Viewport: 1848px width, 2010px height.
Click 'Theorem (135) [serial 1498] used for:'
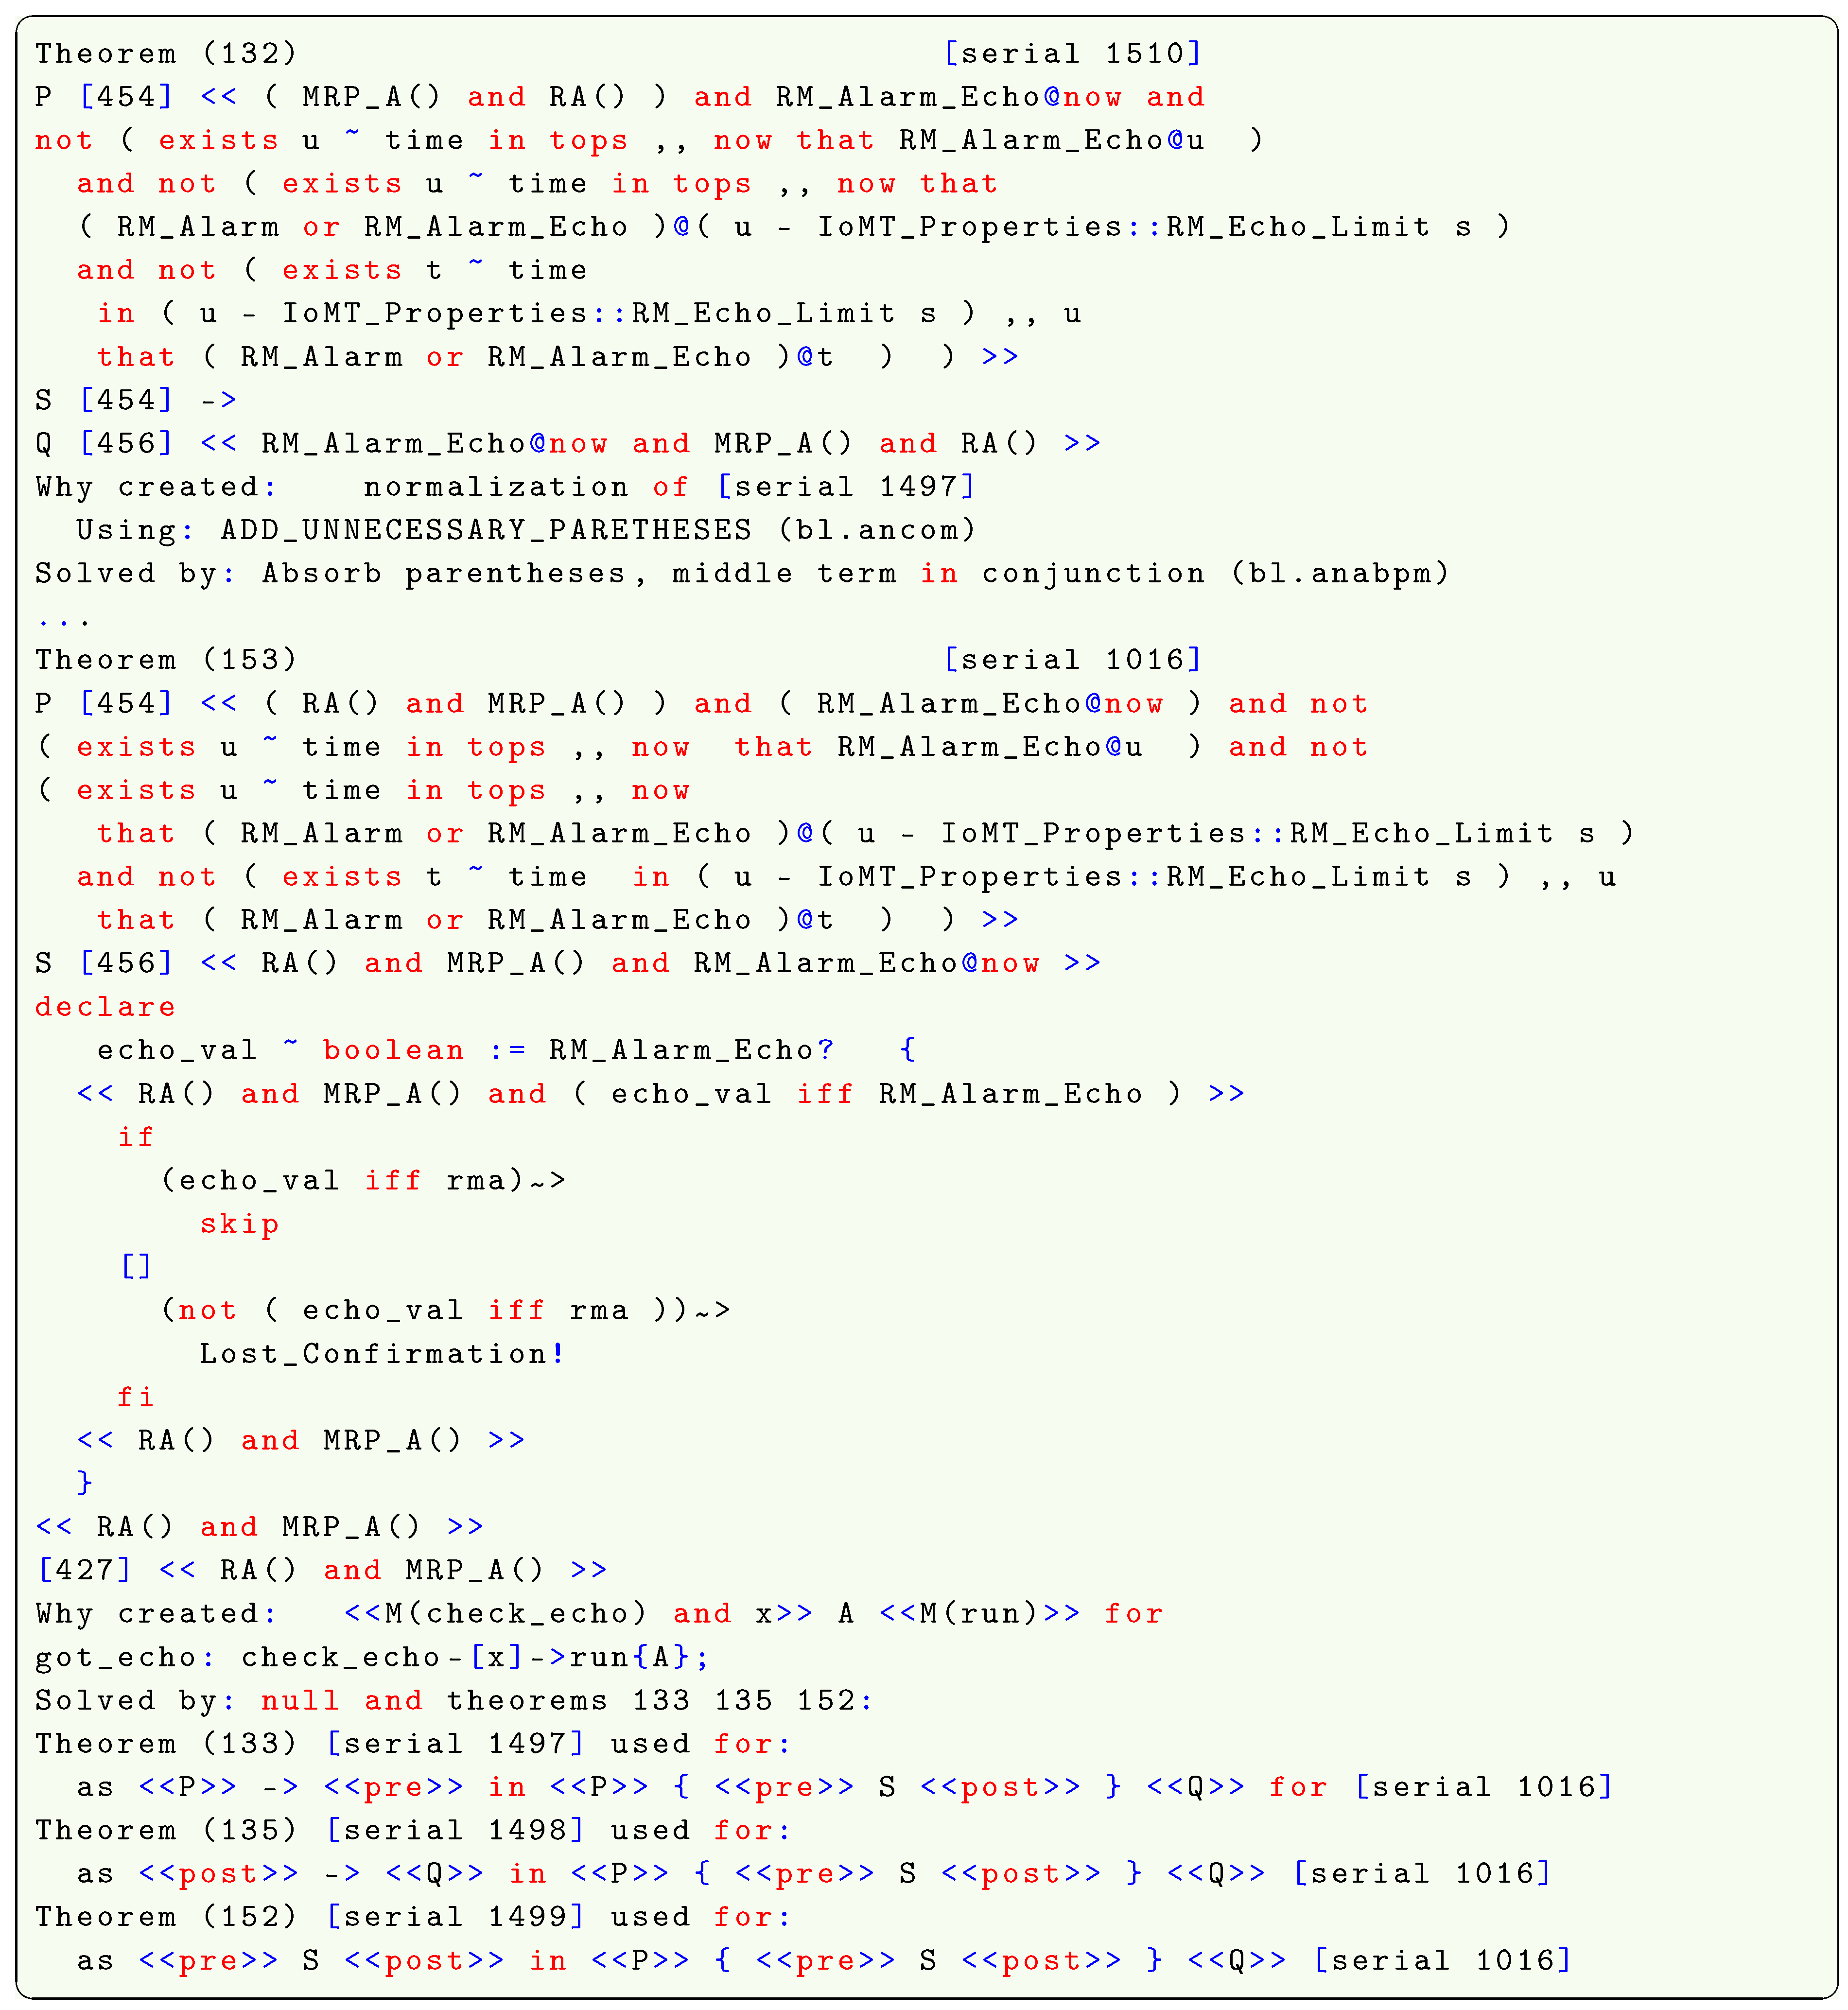[x=413, y=1830]
